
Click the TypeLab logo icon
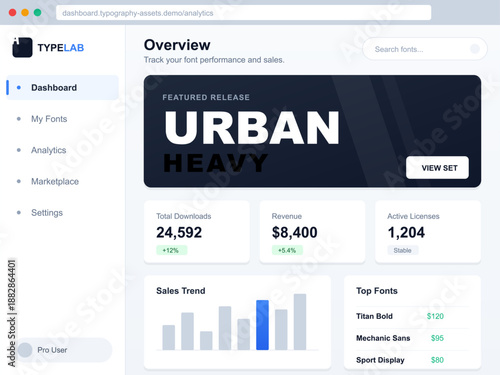[22, 47]
